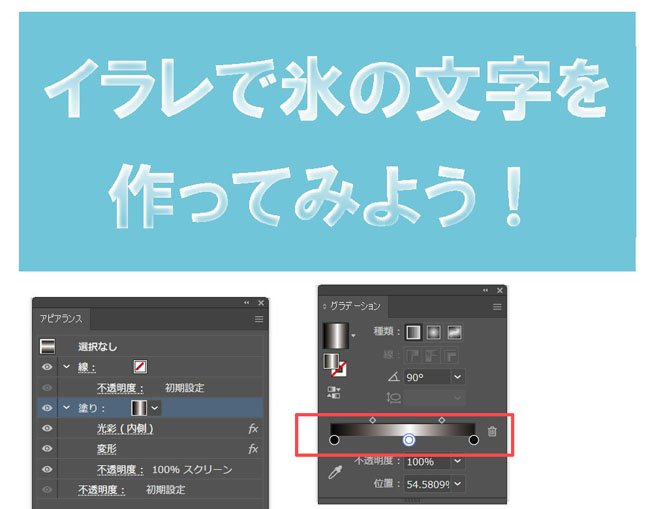Pick the eyedropper color picker icon
This screenshot has width=650, height=509.
click(335, 473)
